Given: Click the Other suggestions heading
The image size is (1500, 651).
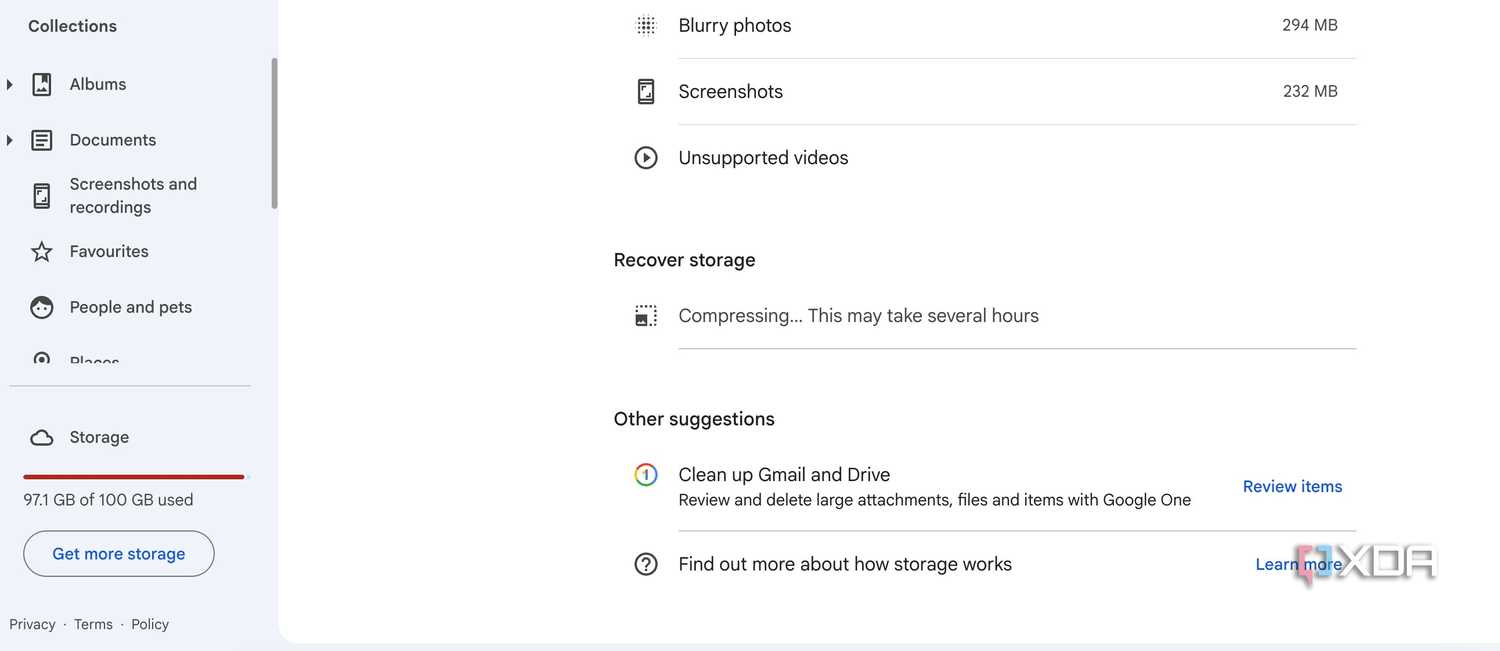Looking at the screenshot, I should [x=694, y=419].
